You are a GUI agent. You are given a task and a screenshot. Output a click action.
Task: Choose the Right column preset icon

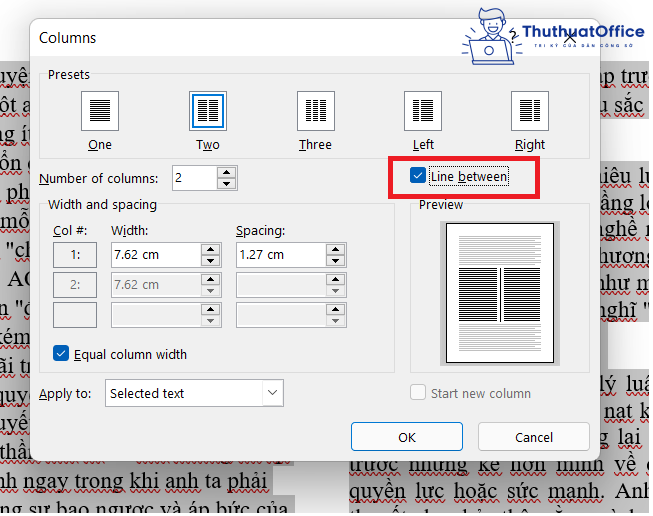click(530, 111)
